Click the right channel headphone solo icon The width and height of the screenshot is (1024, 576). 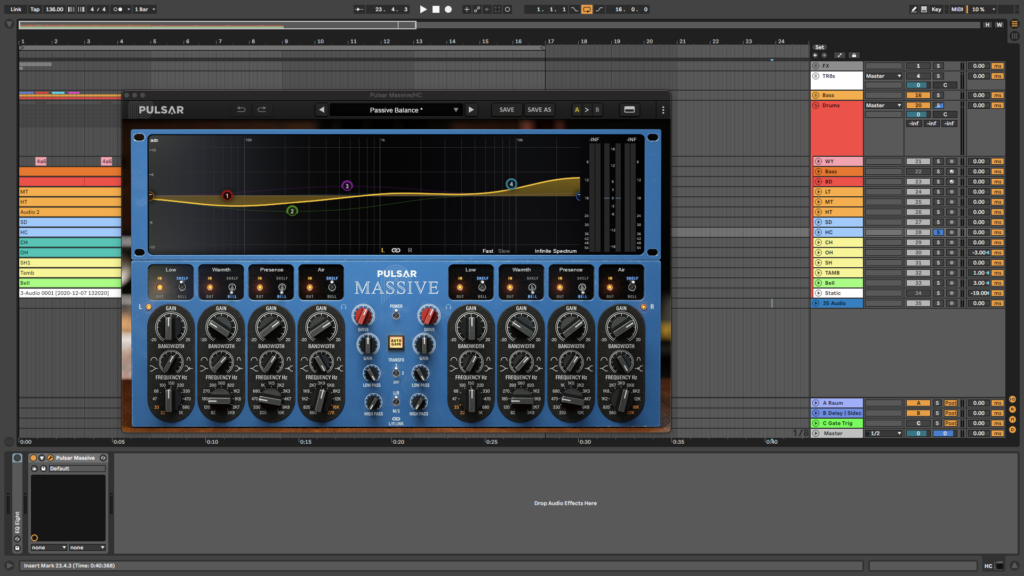pos(448,306)
